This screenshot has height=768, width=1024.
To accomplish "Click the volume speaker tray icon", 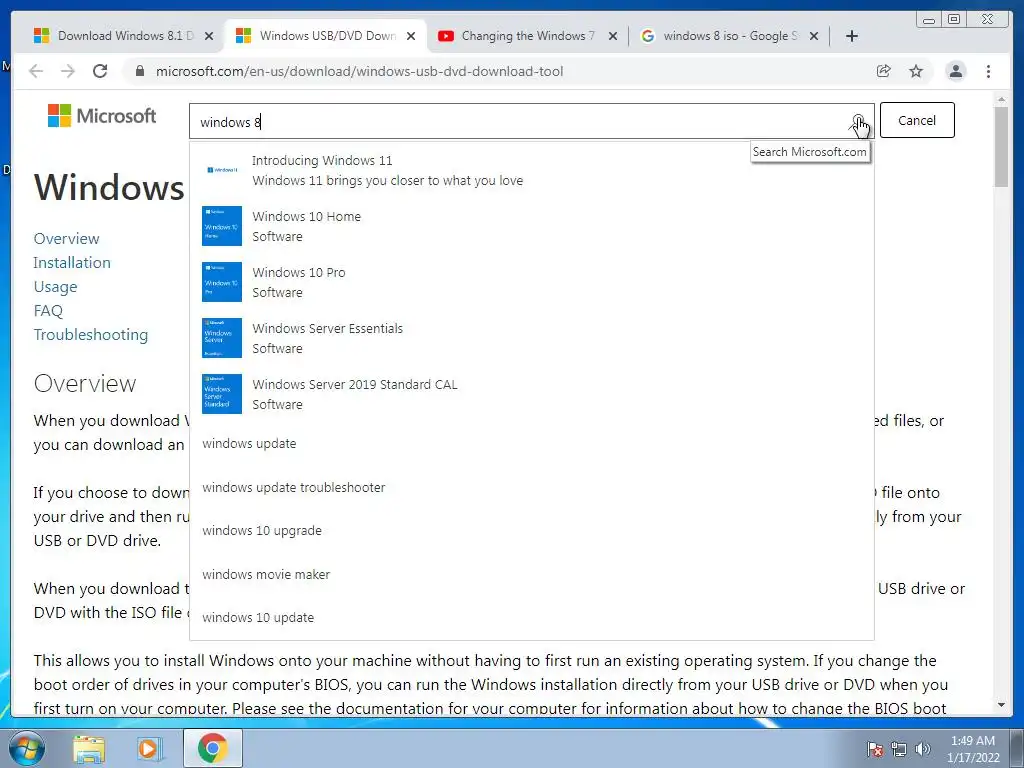I will 923,749.
